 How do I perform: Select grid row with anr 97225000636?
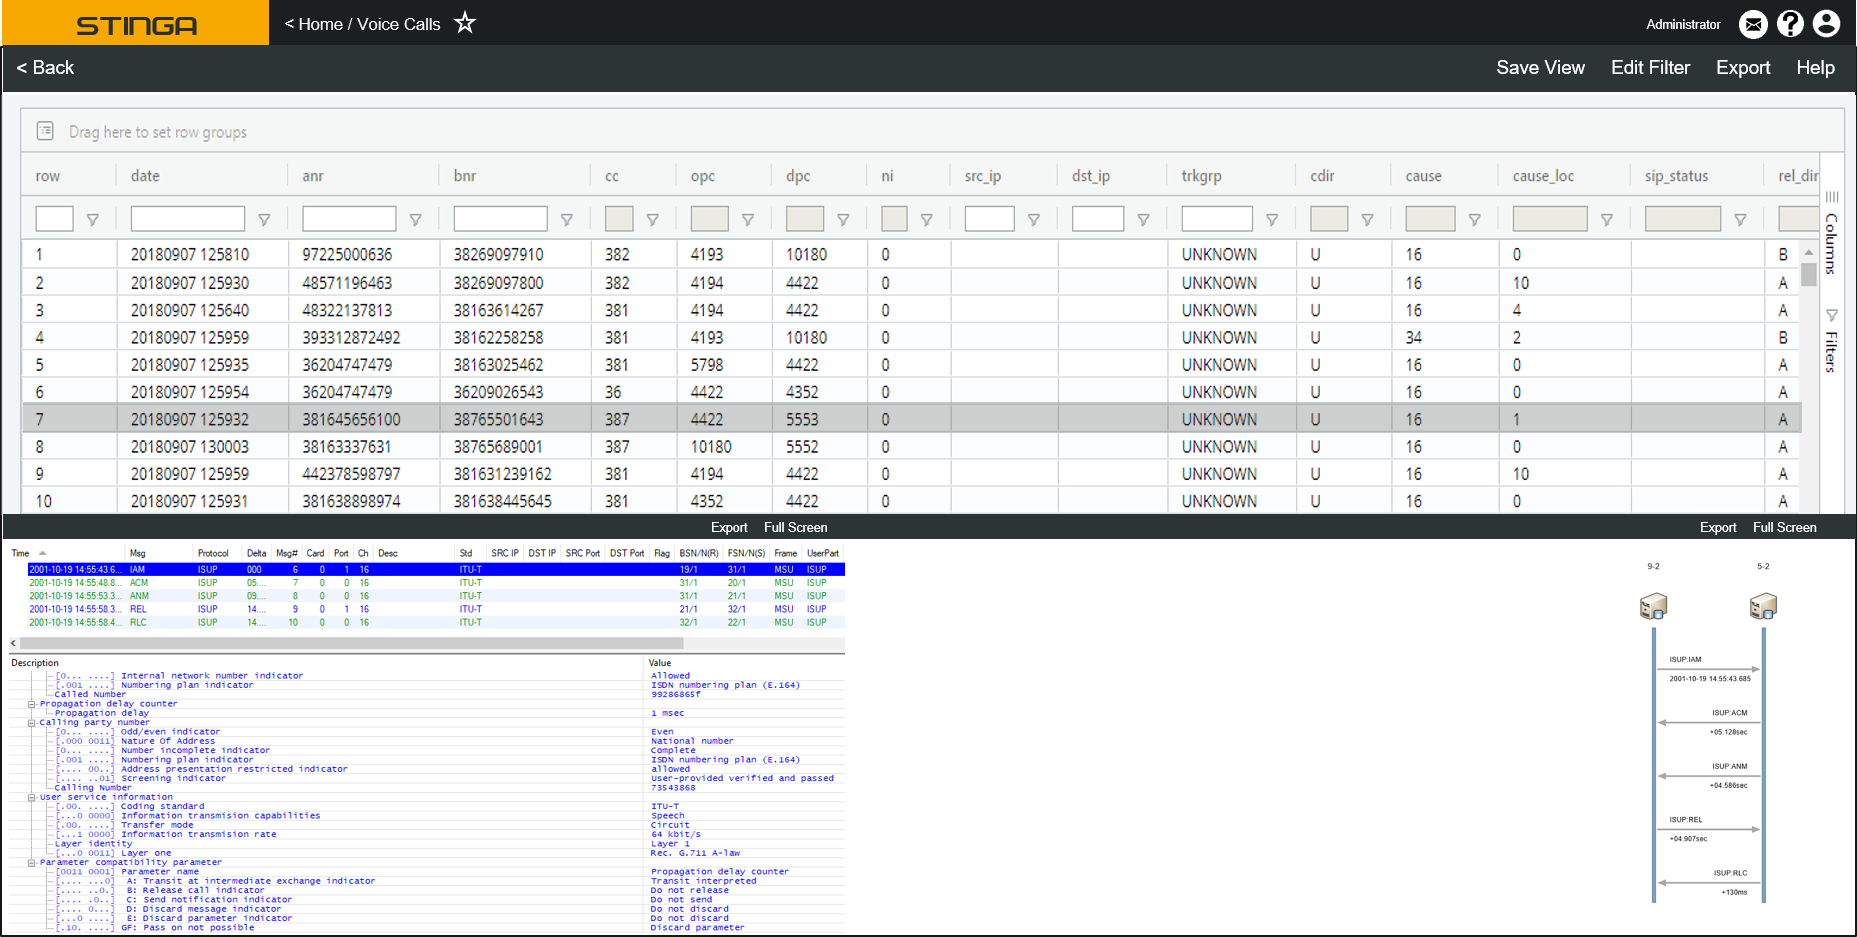click(911, 254)
